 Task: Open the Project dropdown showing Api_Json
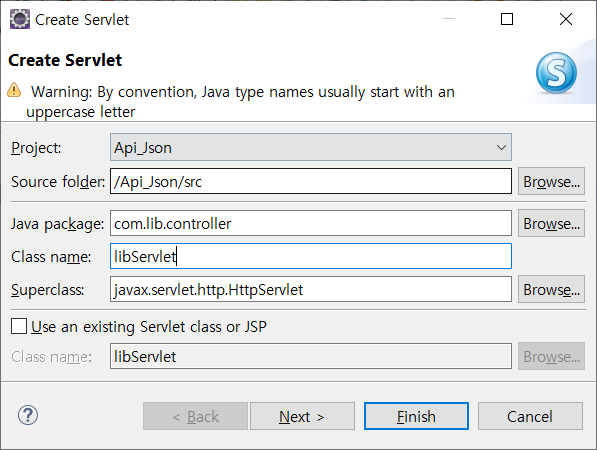(x=311, y=147)
